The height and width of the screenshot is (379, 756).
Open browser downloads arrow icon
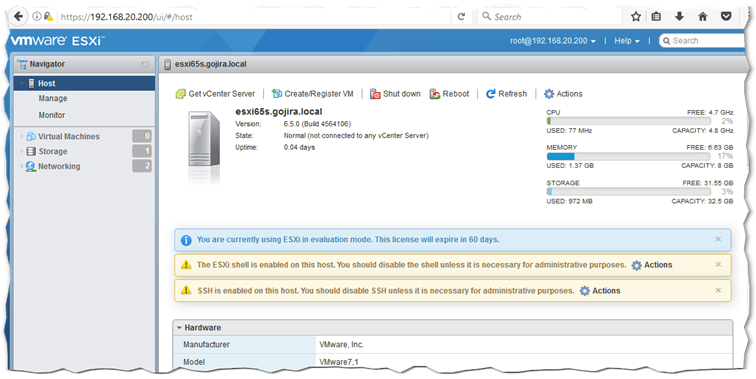(x=679, y=16)
